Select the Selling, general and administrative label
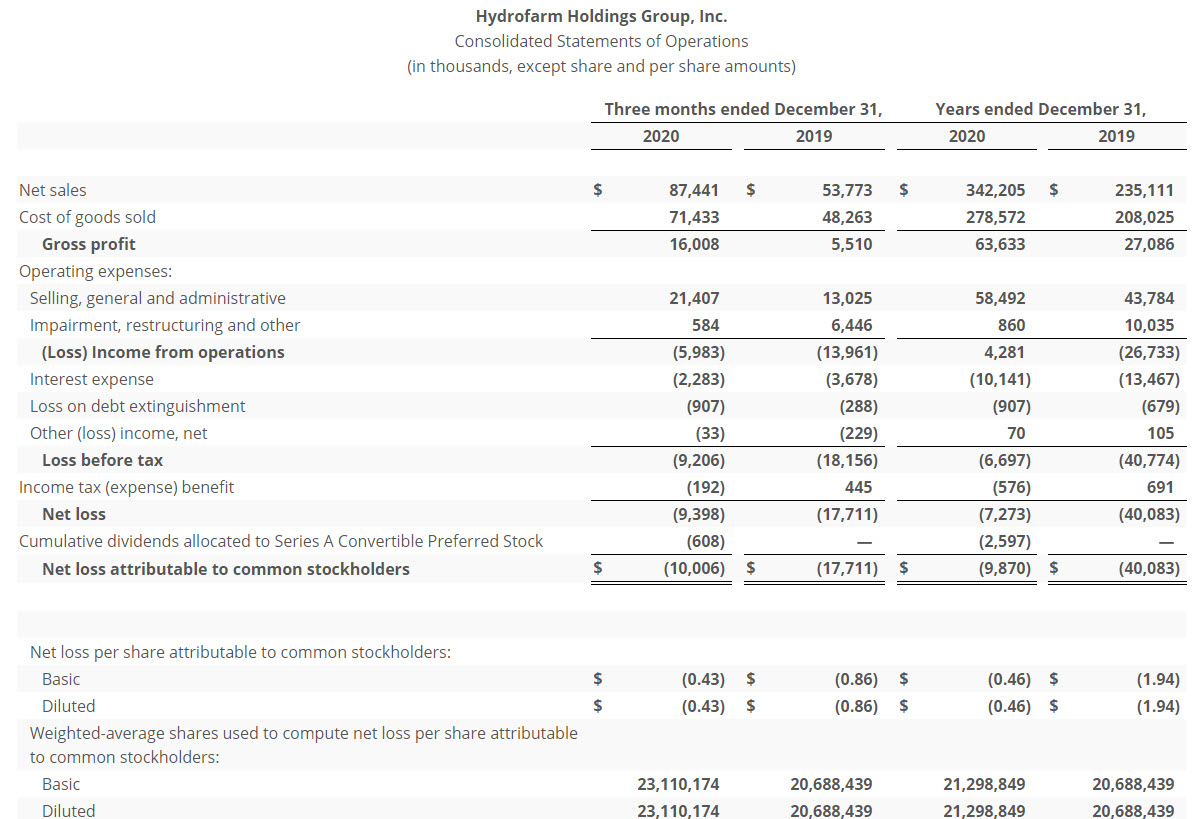Screen dimensions: 1197x819 [158, 298]
